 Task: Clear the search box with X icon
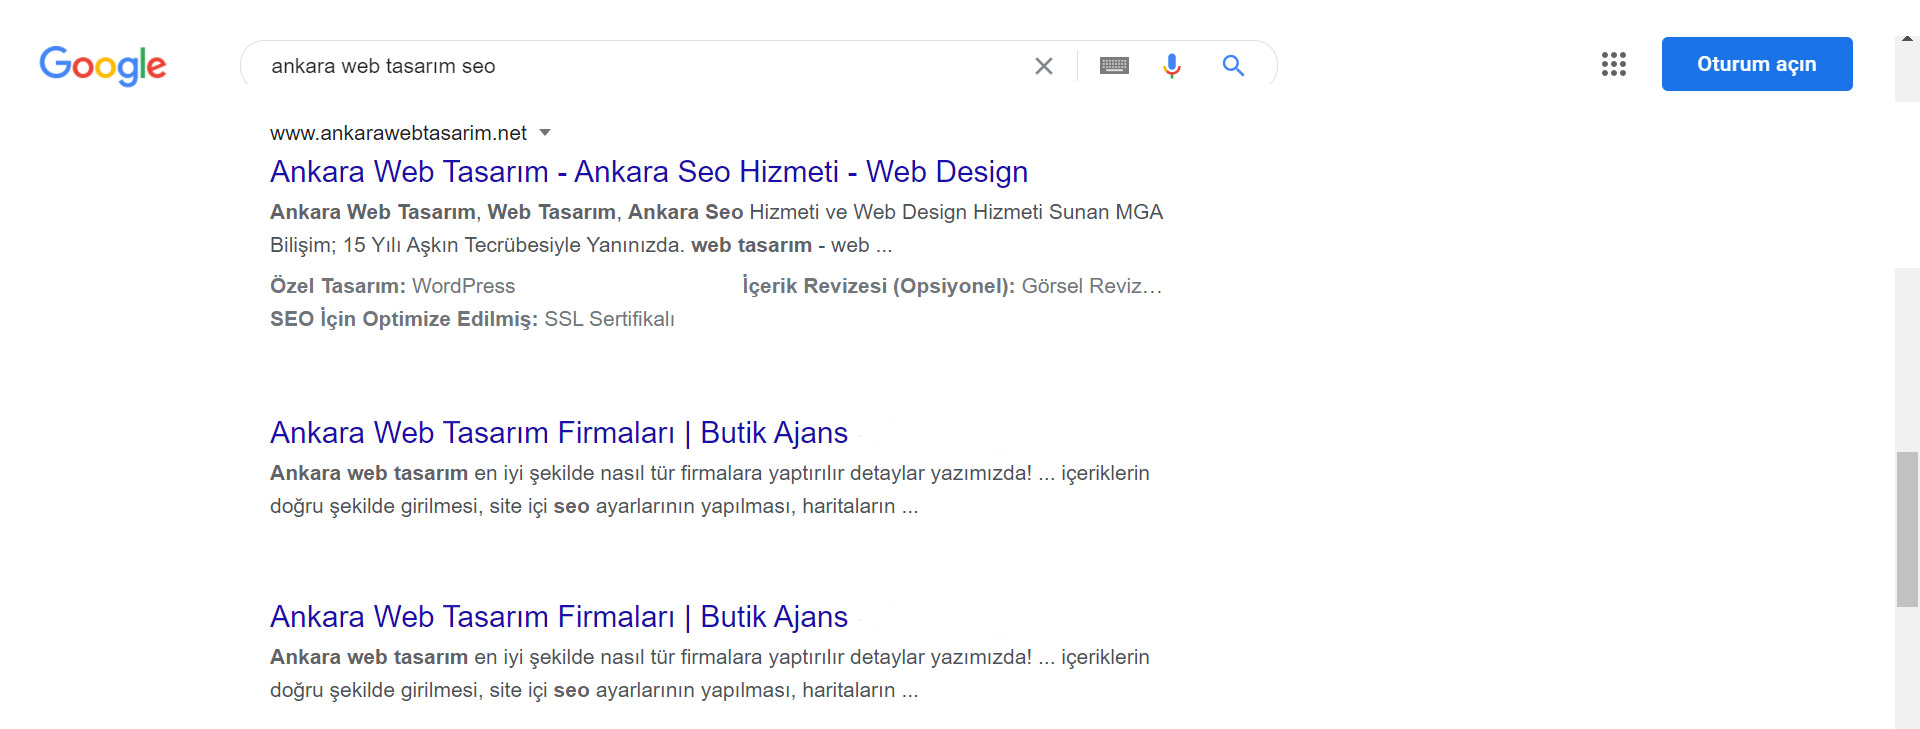(x=1043, y=66)
